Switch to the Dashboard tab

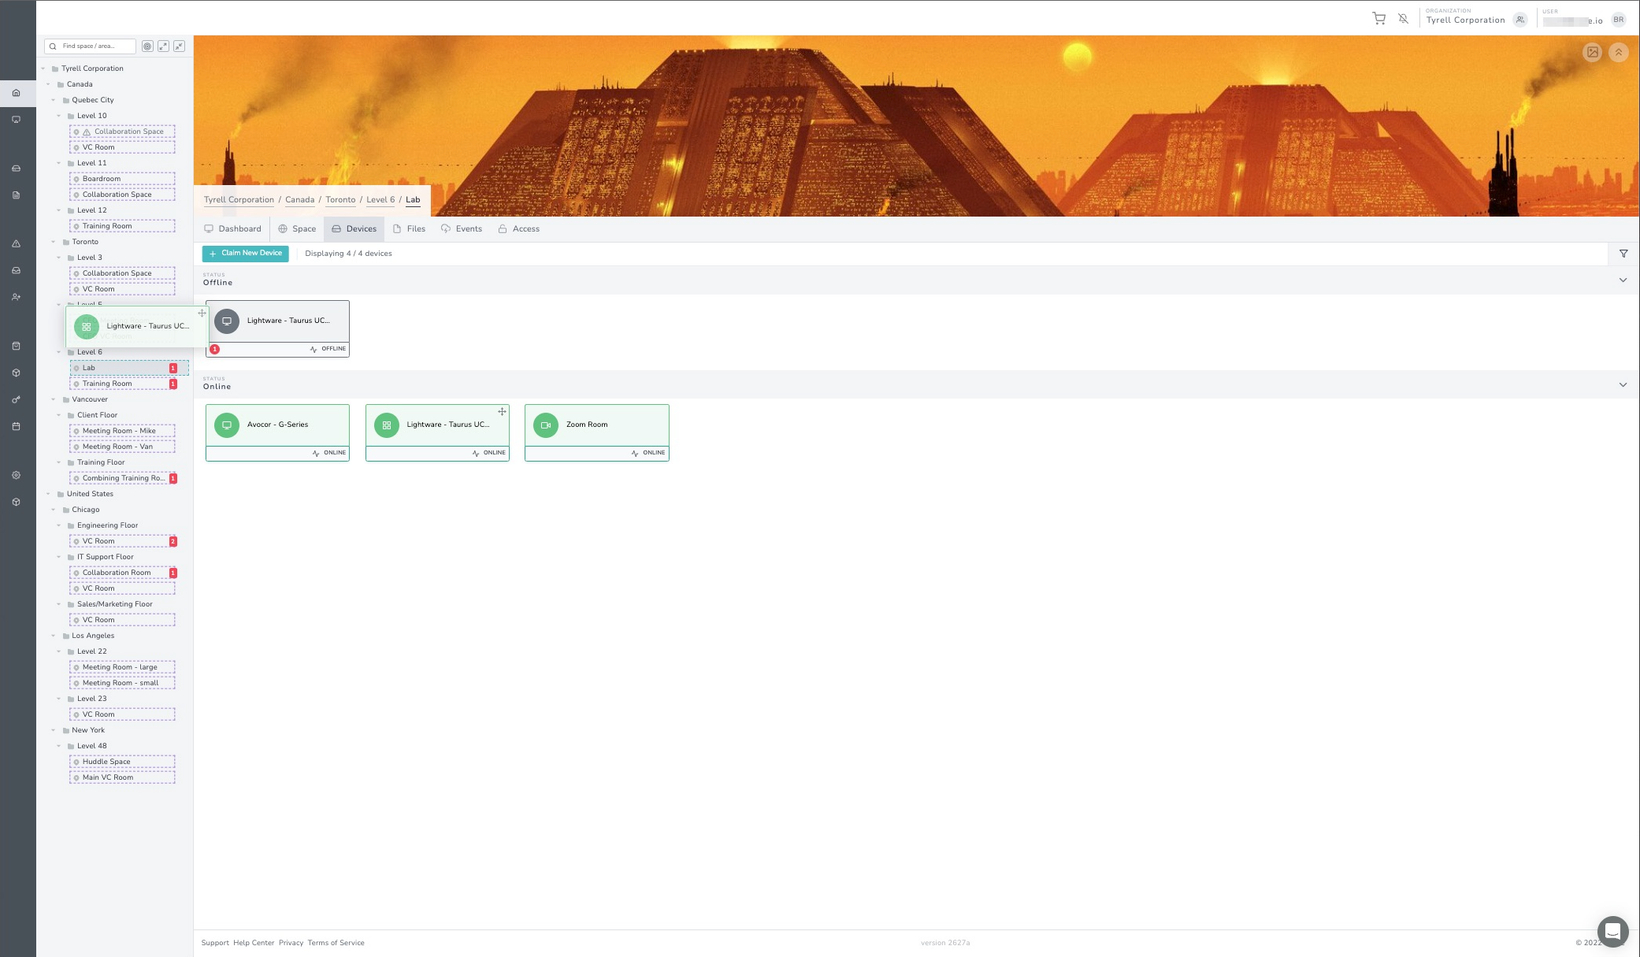[x=233, y=229]
